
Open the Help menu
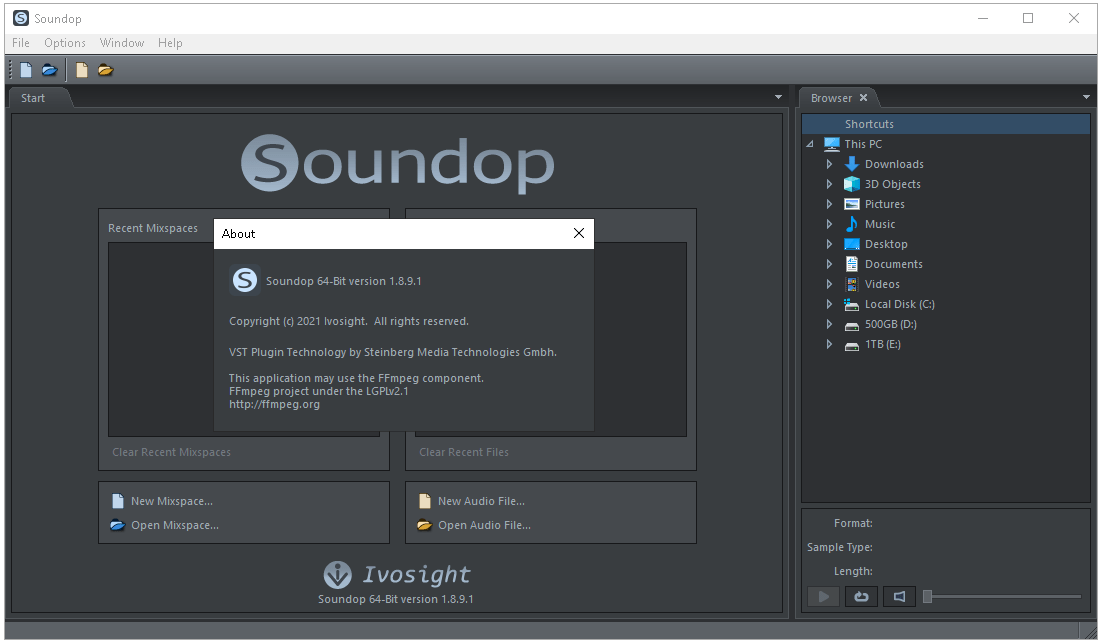170,43
